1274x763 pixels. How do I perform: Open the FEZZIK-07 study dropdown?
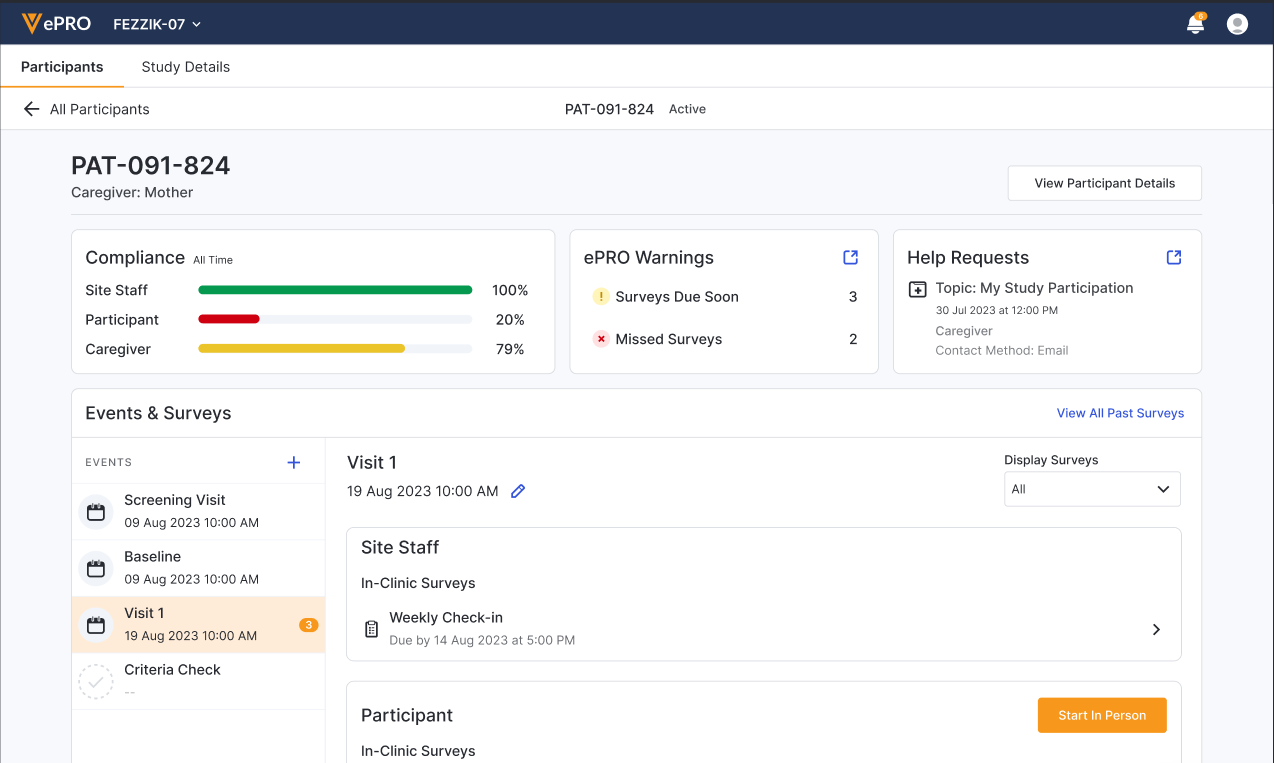coord(157,24)
